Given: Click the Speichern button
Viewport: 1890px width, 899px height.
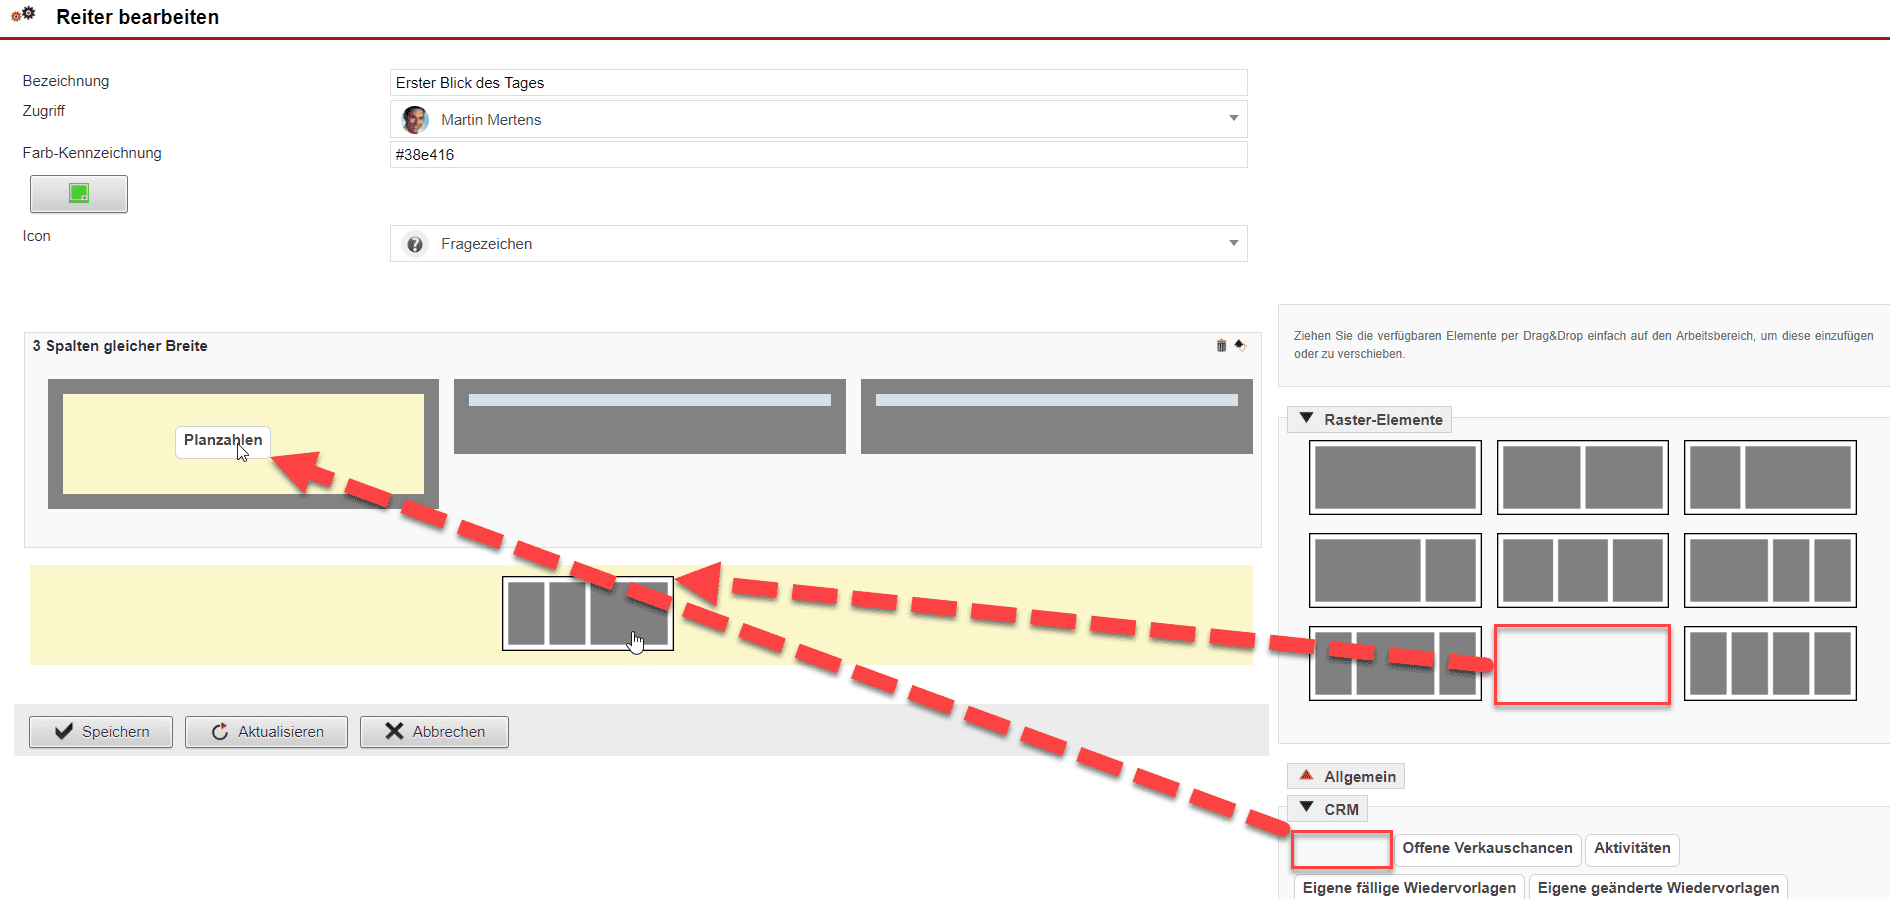Looking at the screenshot, I should pos(101,732).
